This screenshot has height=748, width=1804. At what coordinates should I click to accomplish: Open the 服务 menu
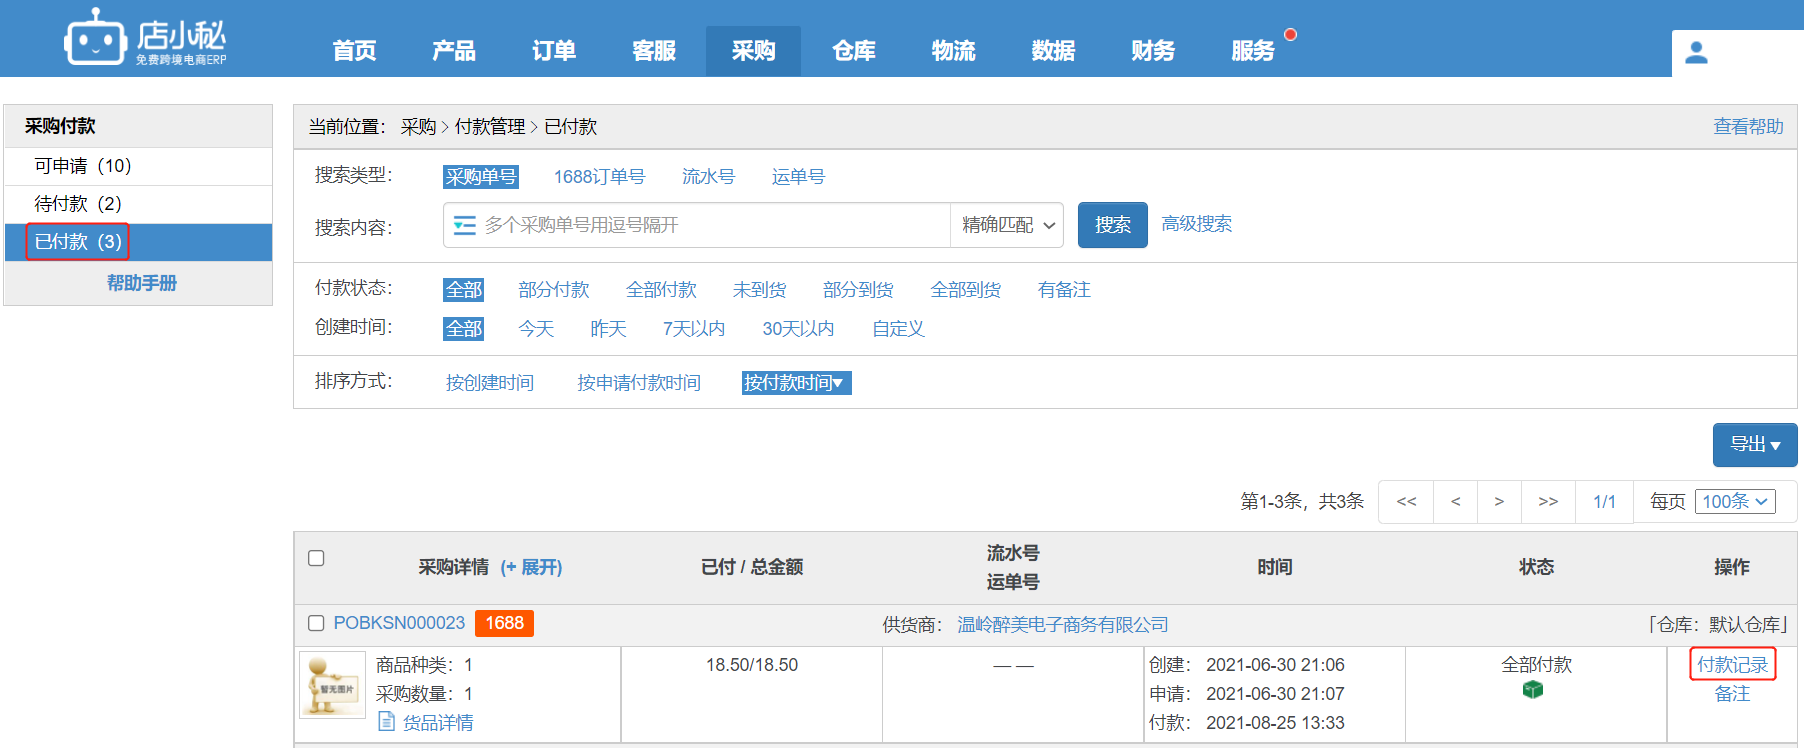1253,51
